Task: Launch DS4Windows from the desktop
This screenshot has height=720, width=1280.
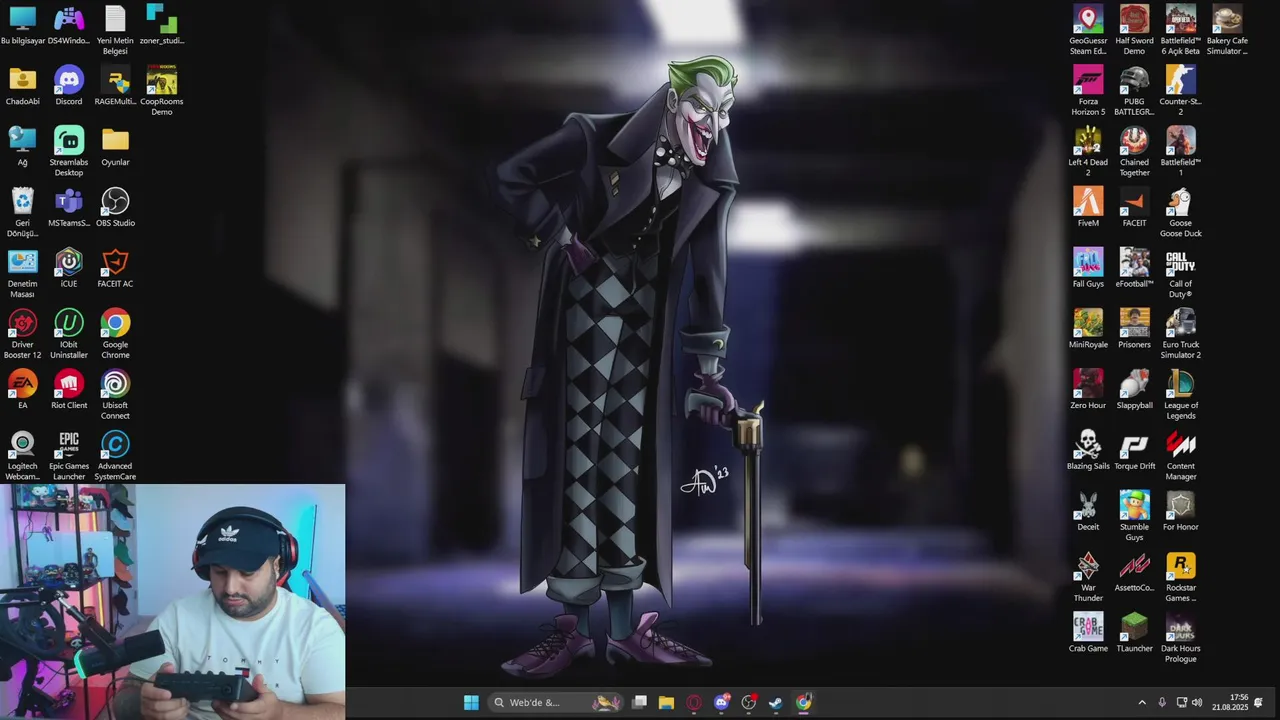Action: coord(69,26)
